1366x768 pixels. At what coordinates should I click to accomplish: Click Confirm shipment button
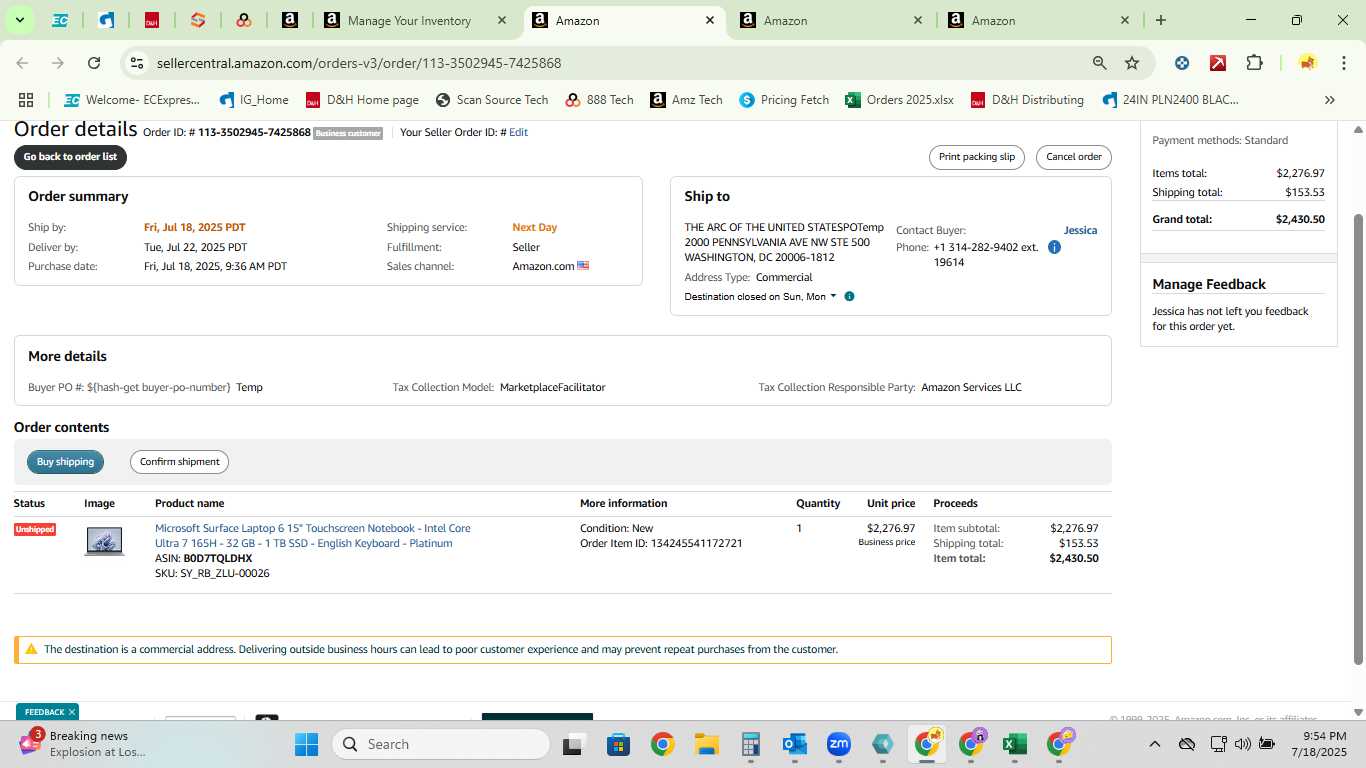pos(179,462)
